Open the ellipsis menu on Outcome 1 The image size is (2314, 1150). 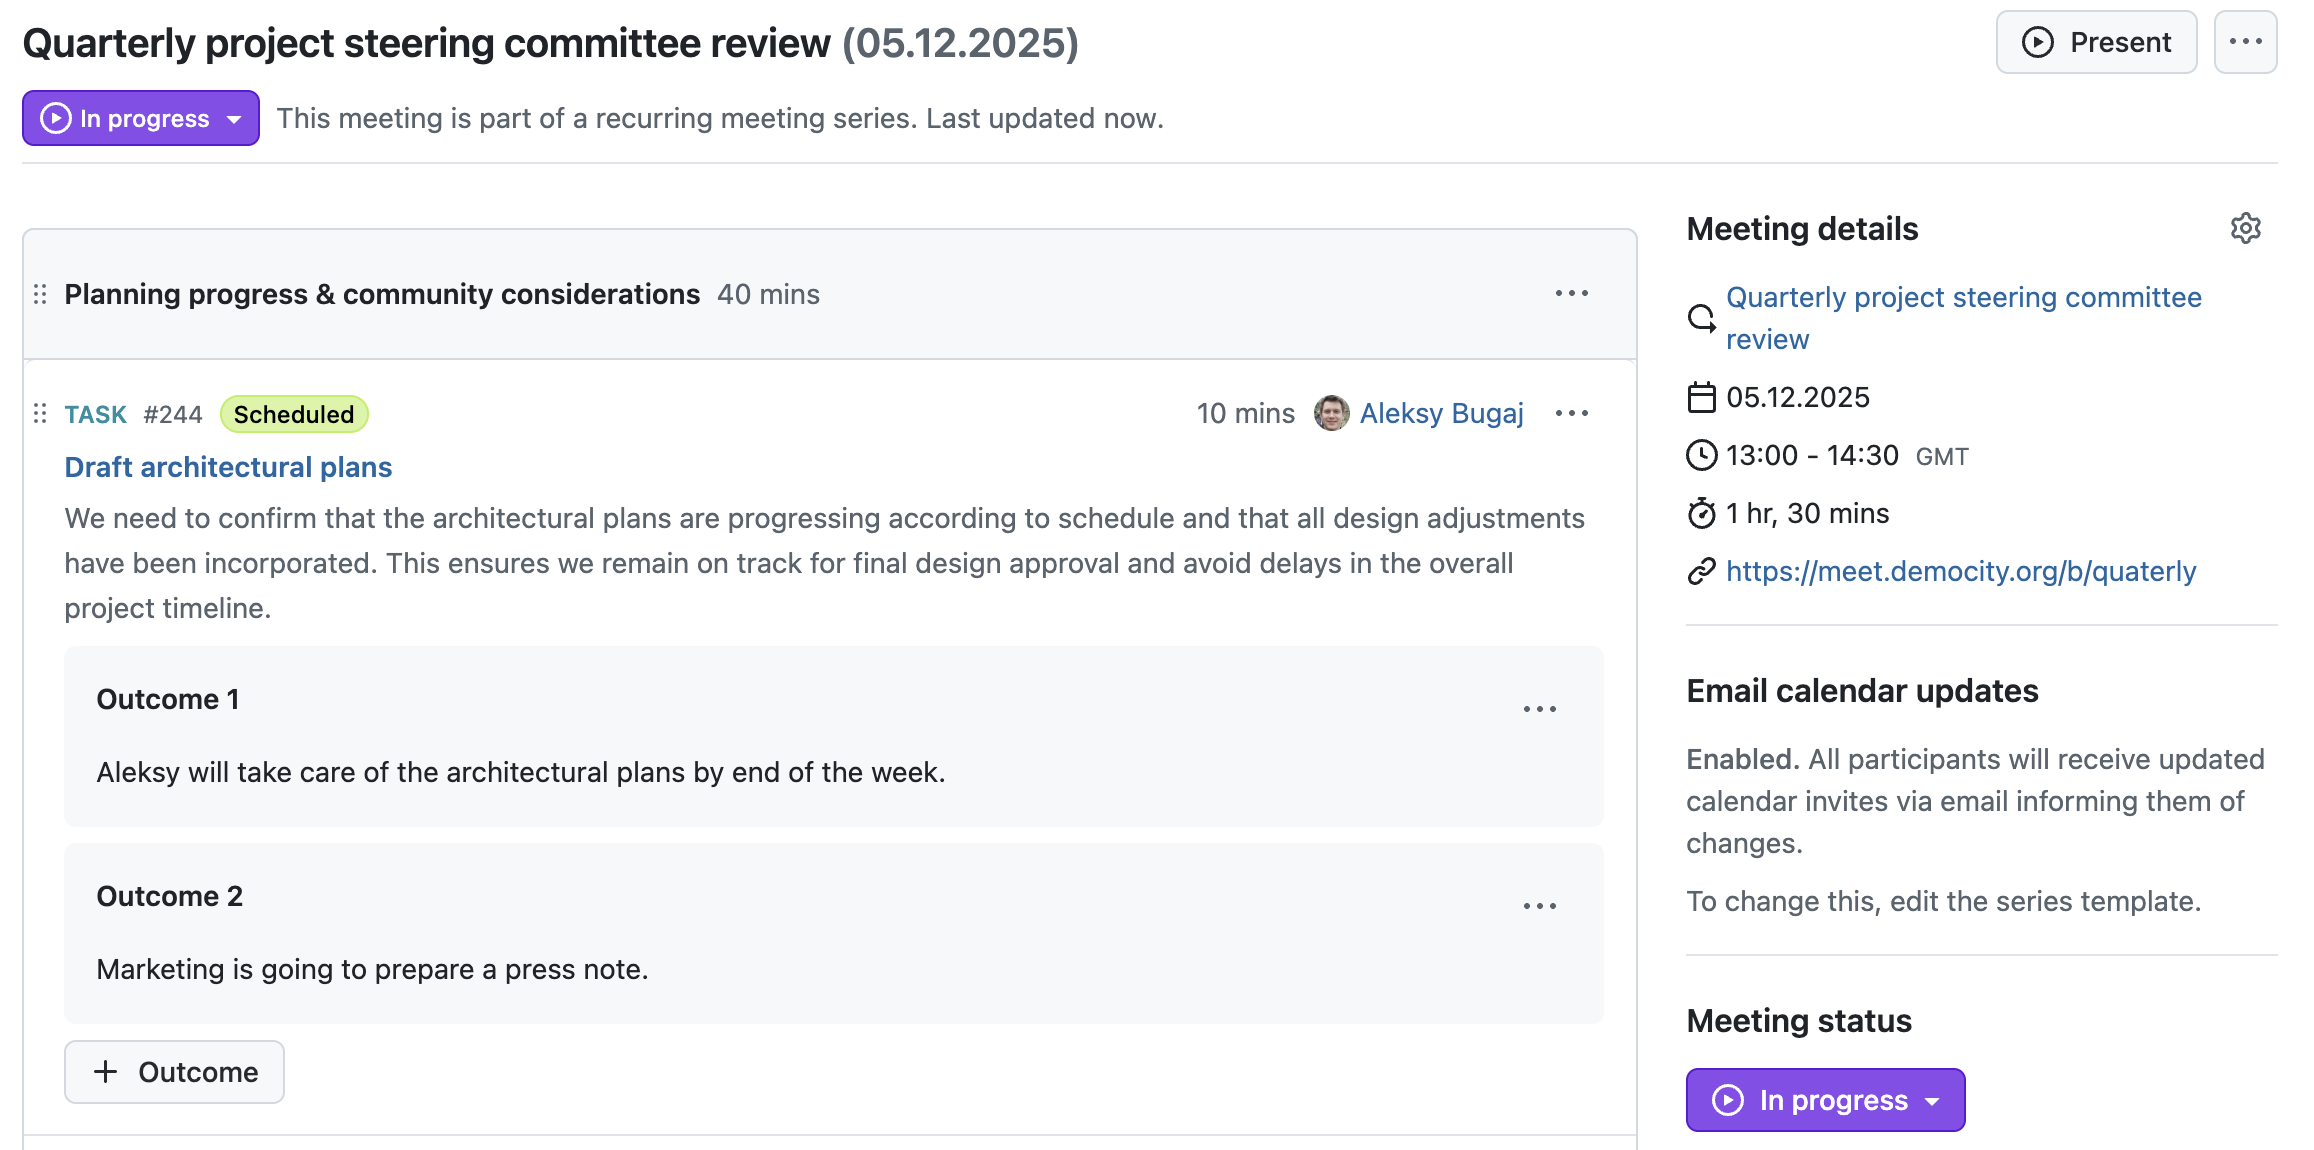click(x=1540, y=708)
